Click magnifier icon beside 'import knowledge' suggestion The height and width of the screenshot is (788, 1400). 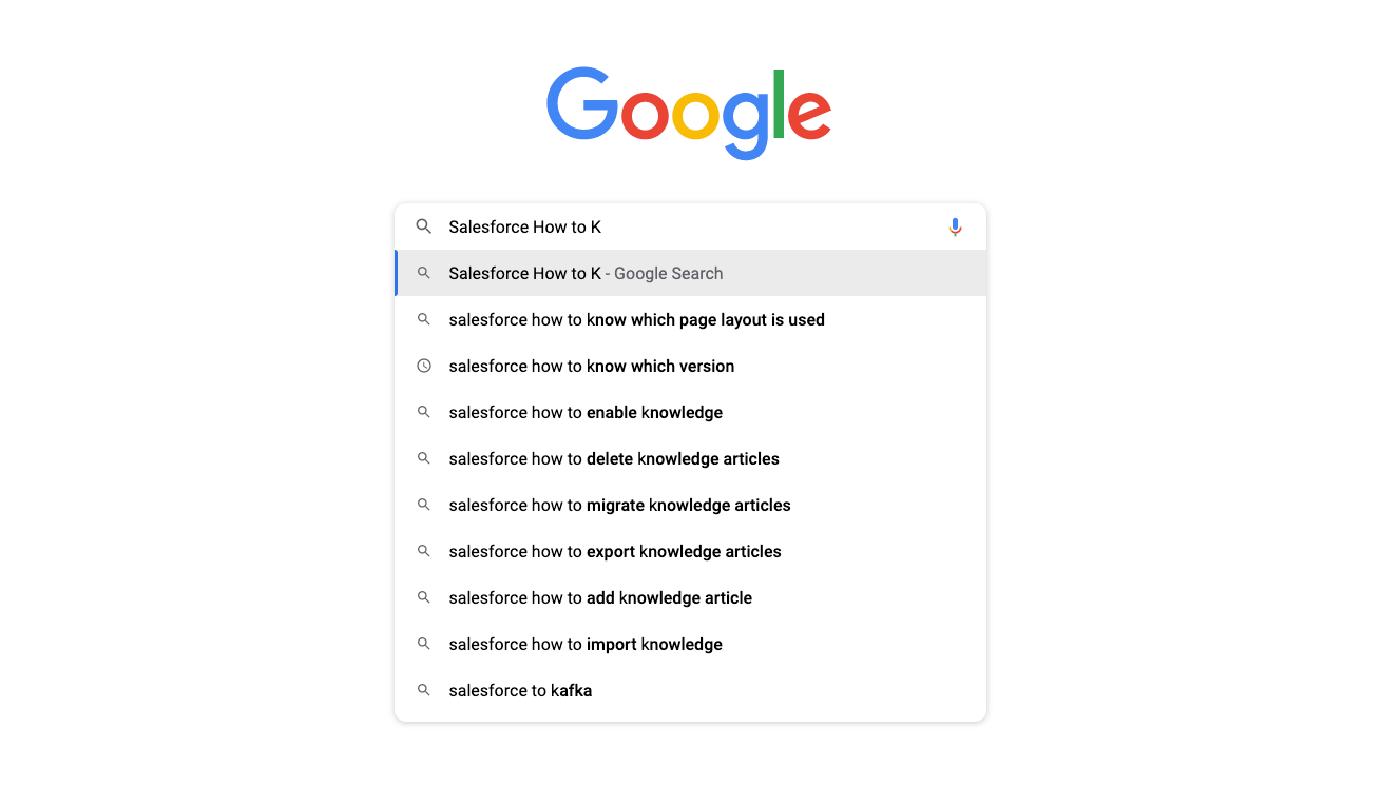tap(424, 644)
